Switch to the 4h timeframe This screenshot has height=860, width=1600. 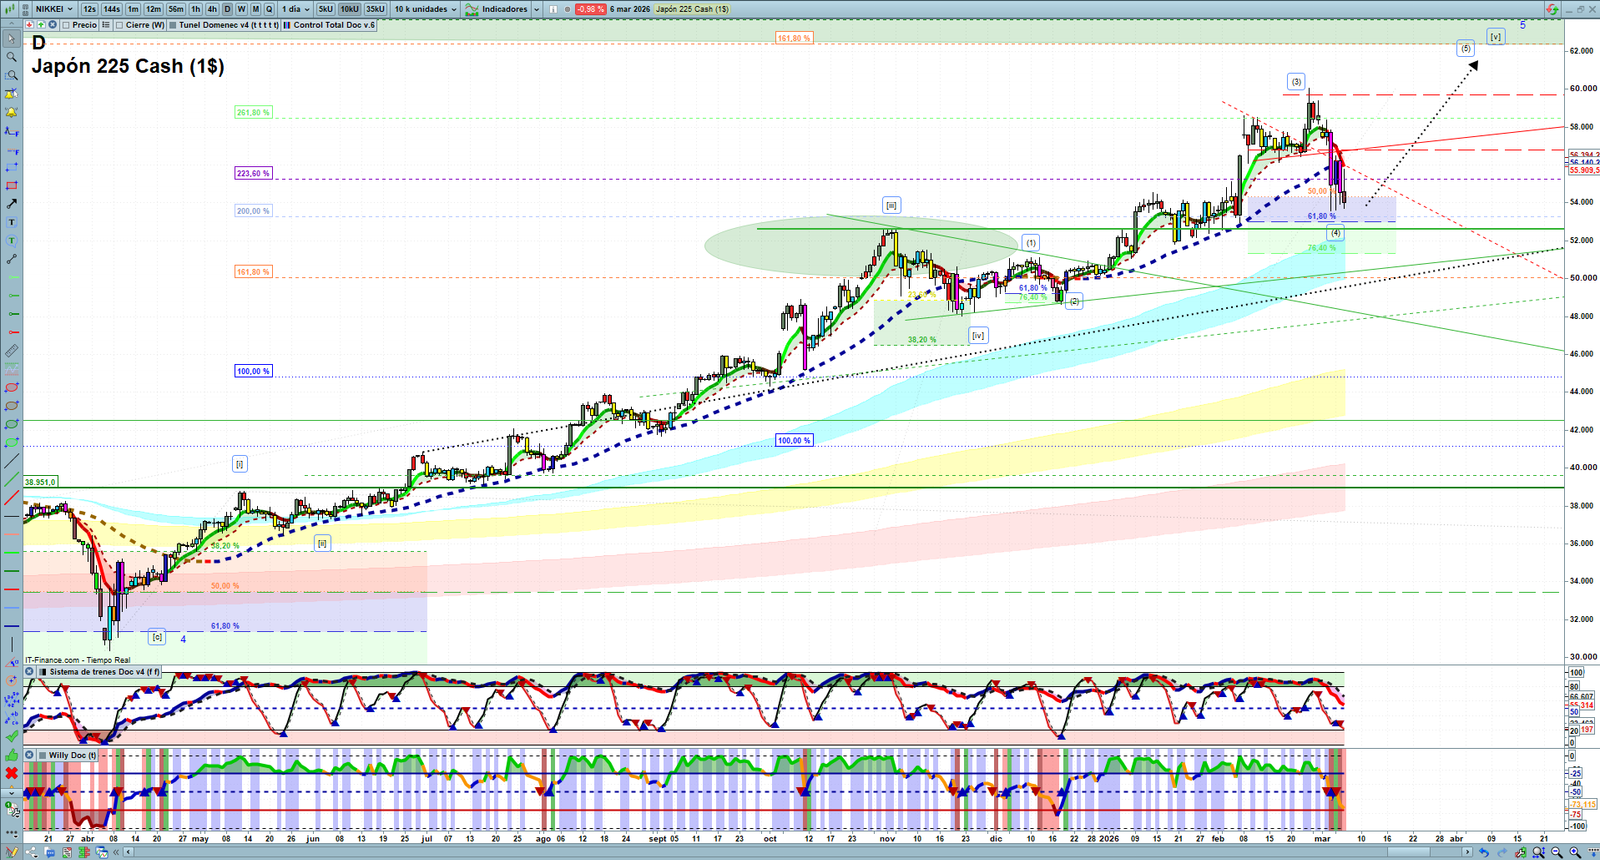pos(212,9)
